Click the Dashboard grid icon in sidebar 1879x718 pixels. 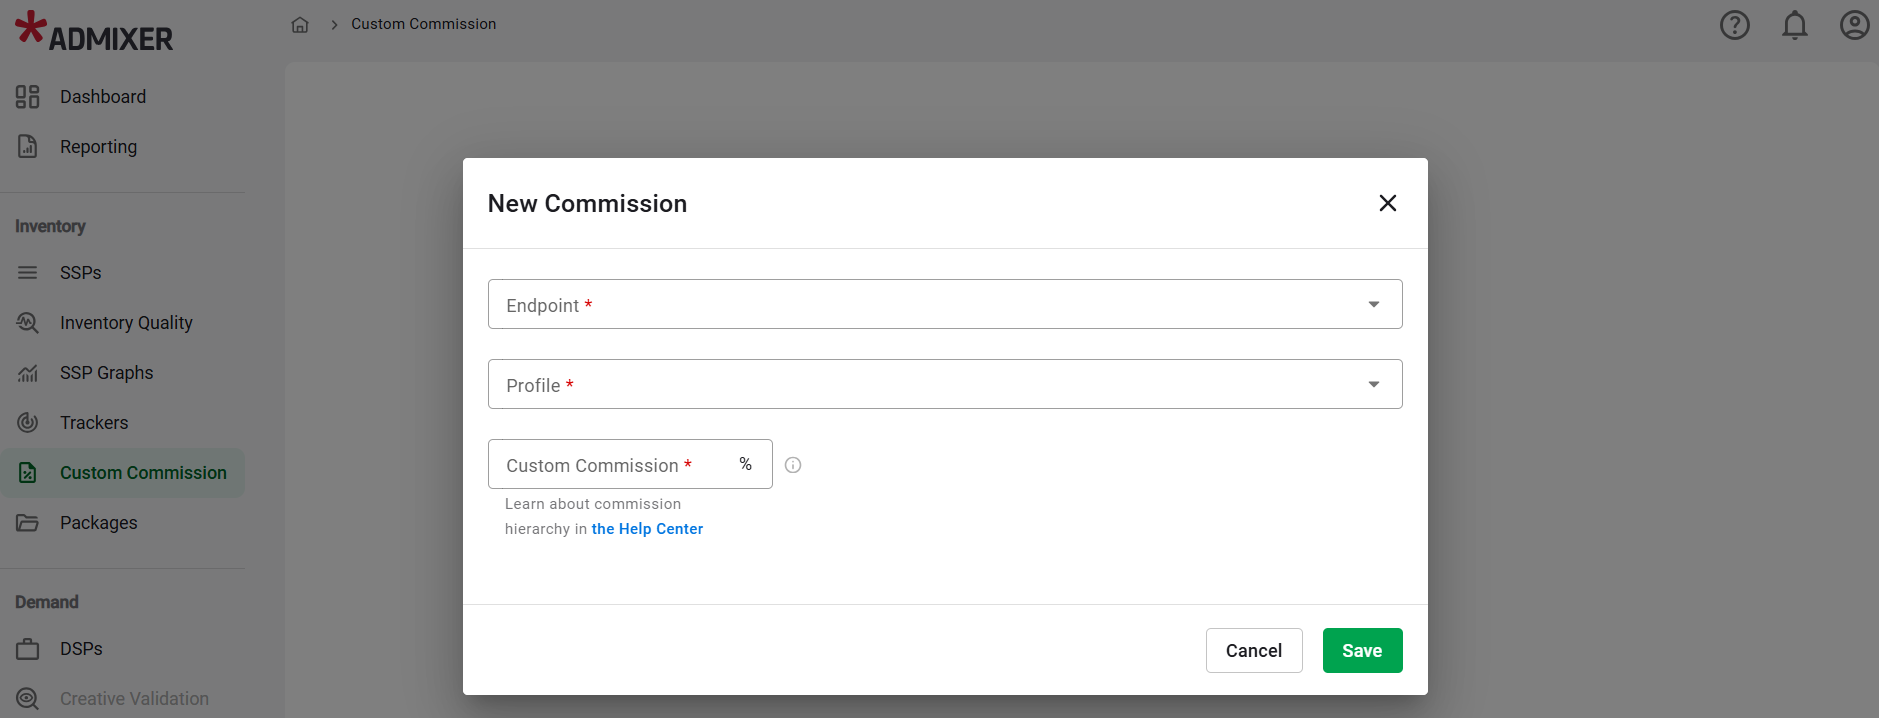(27, 97)
